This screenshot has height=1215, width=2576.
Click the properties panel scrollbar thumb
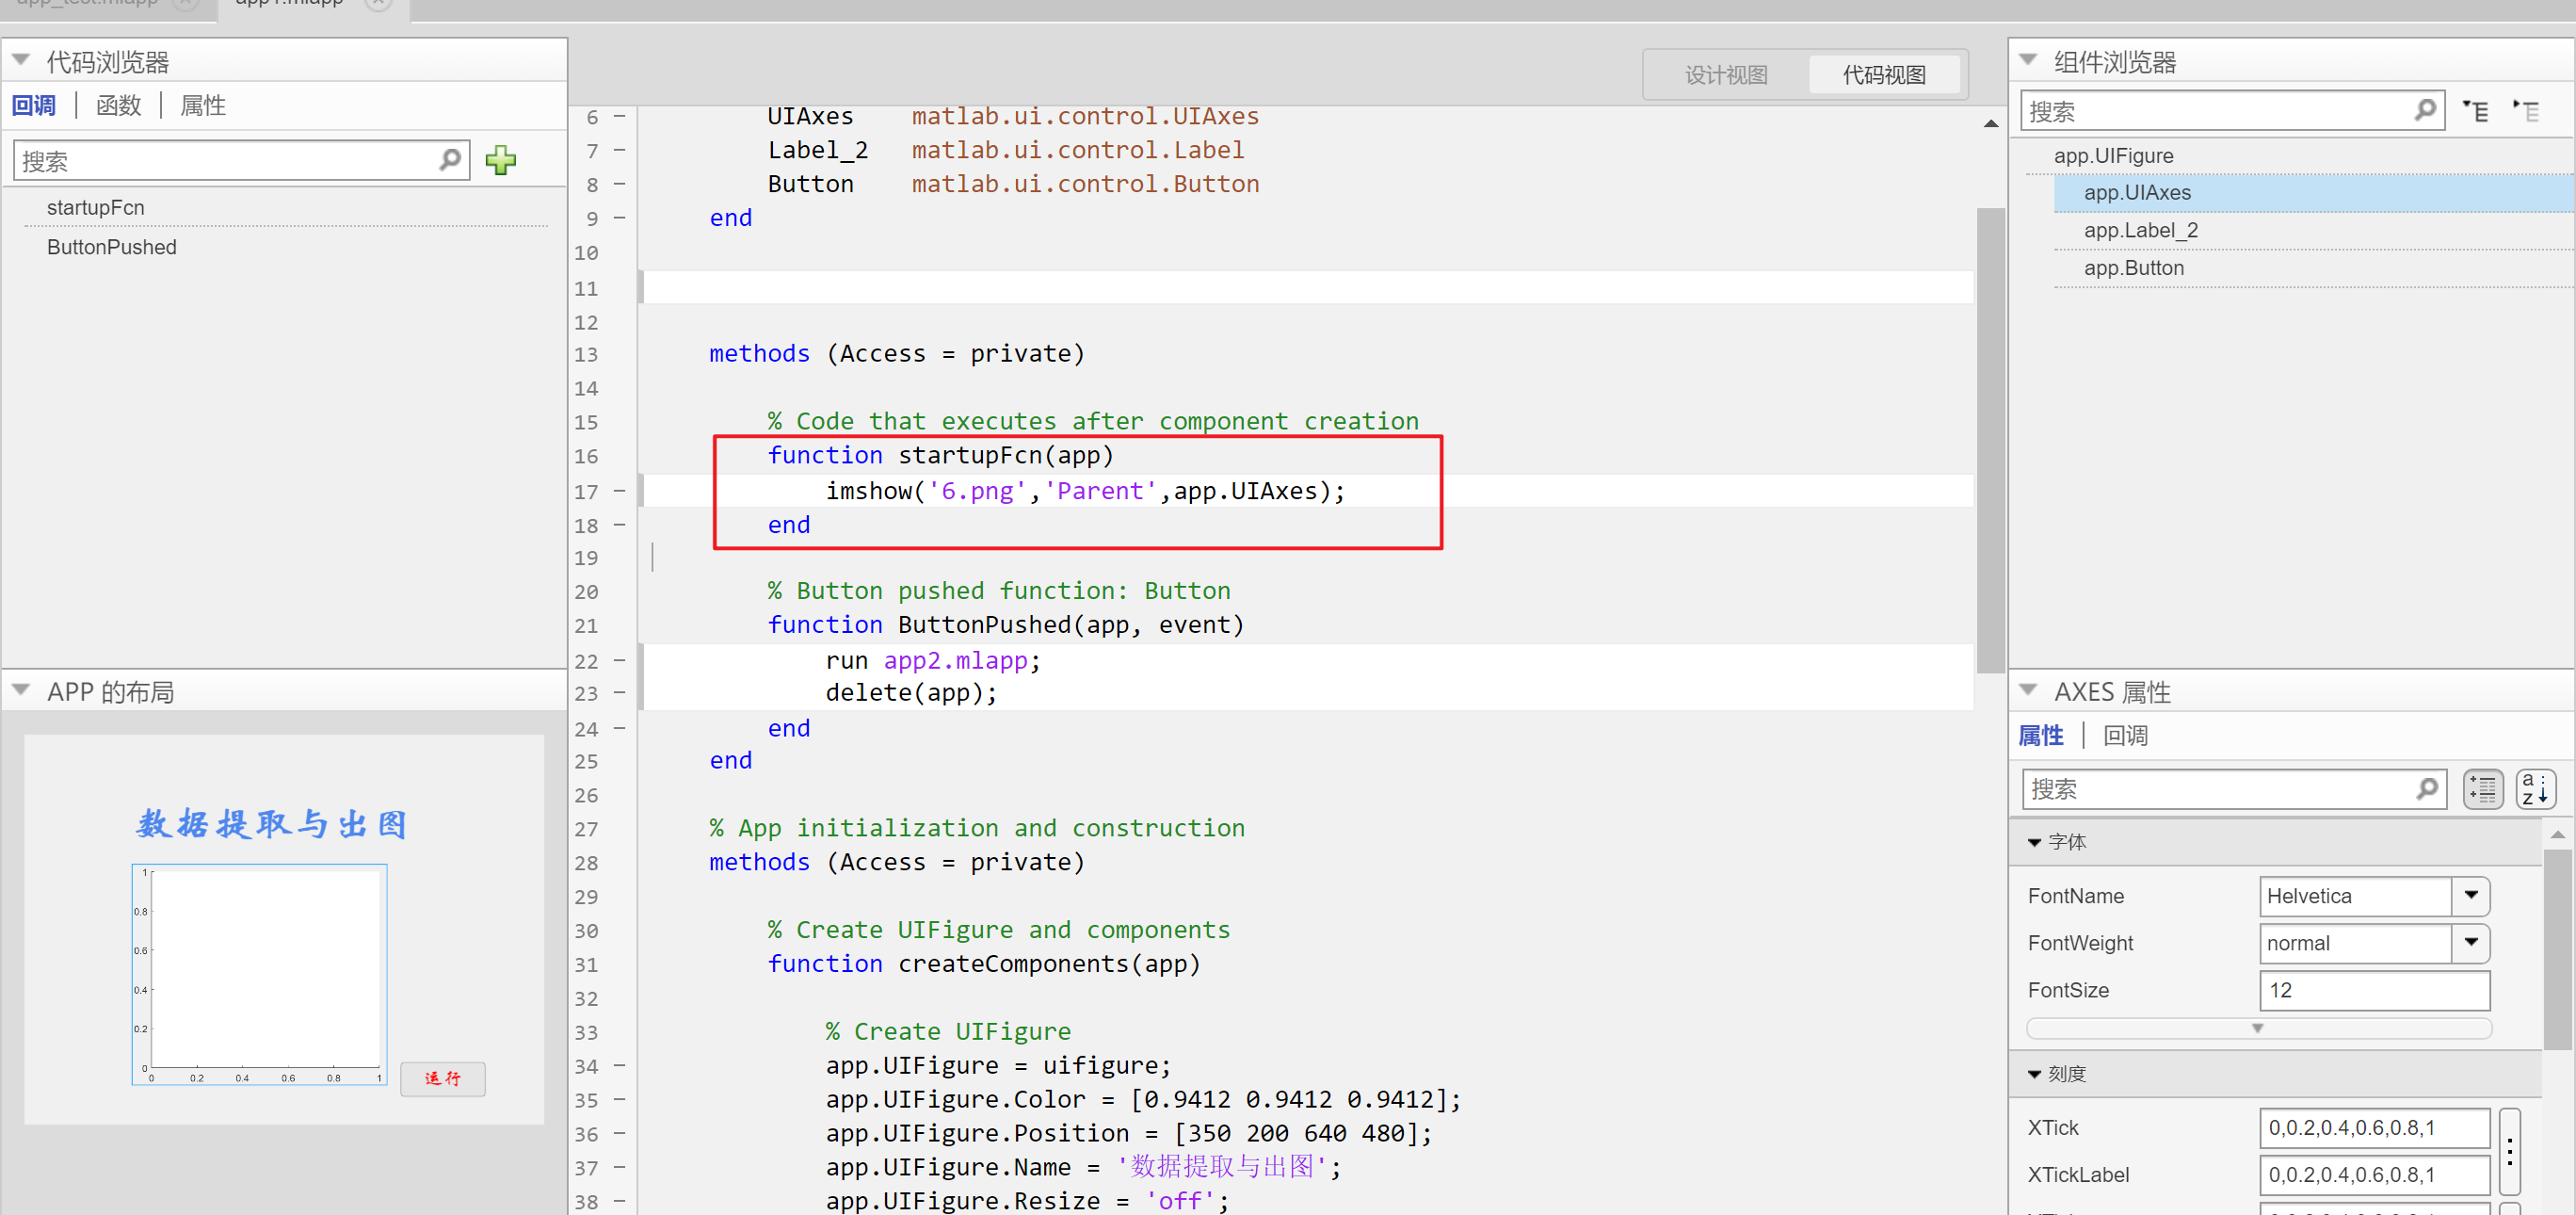2558,950
